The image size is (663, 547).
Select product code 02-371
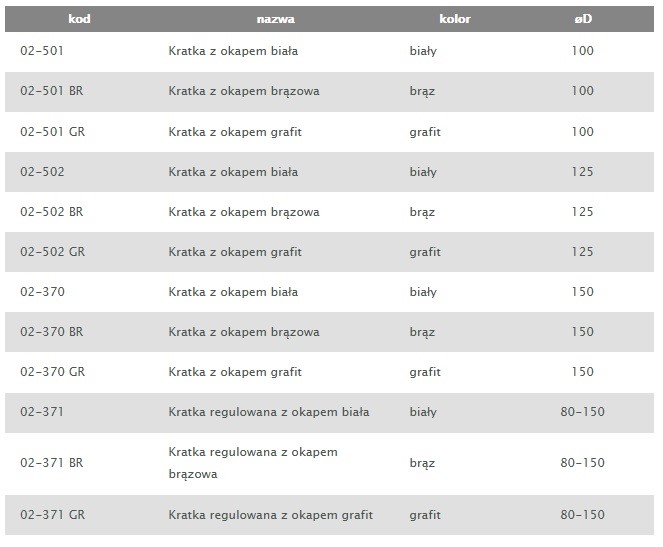[42, 412]
